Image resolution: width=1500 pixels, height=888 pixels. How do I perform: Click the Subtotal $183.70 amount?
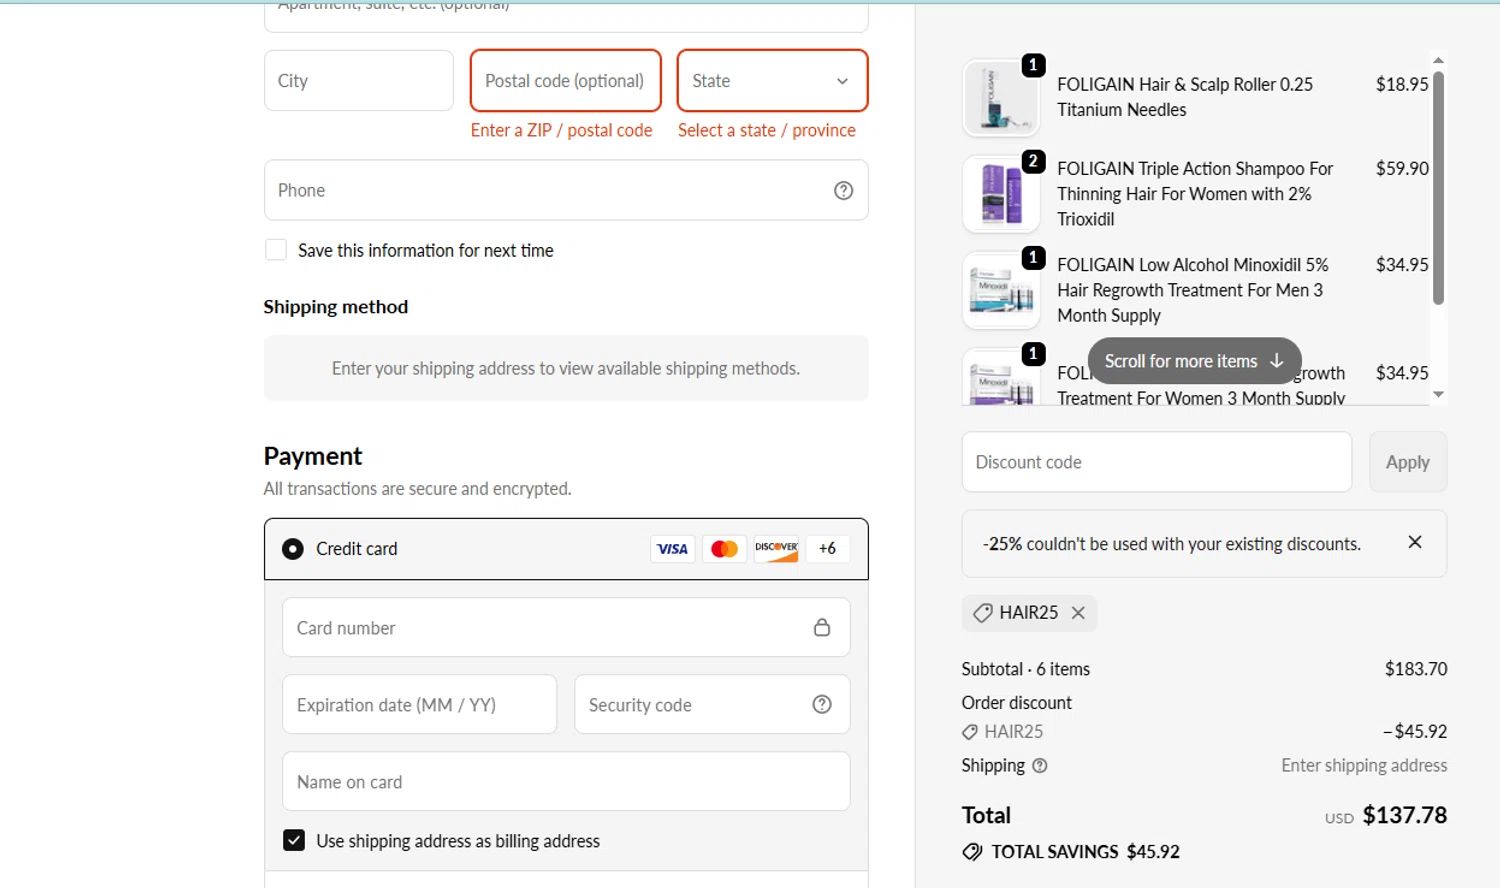pos(1415,669)
